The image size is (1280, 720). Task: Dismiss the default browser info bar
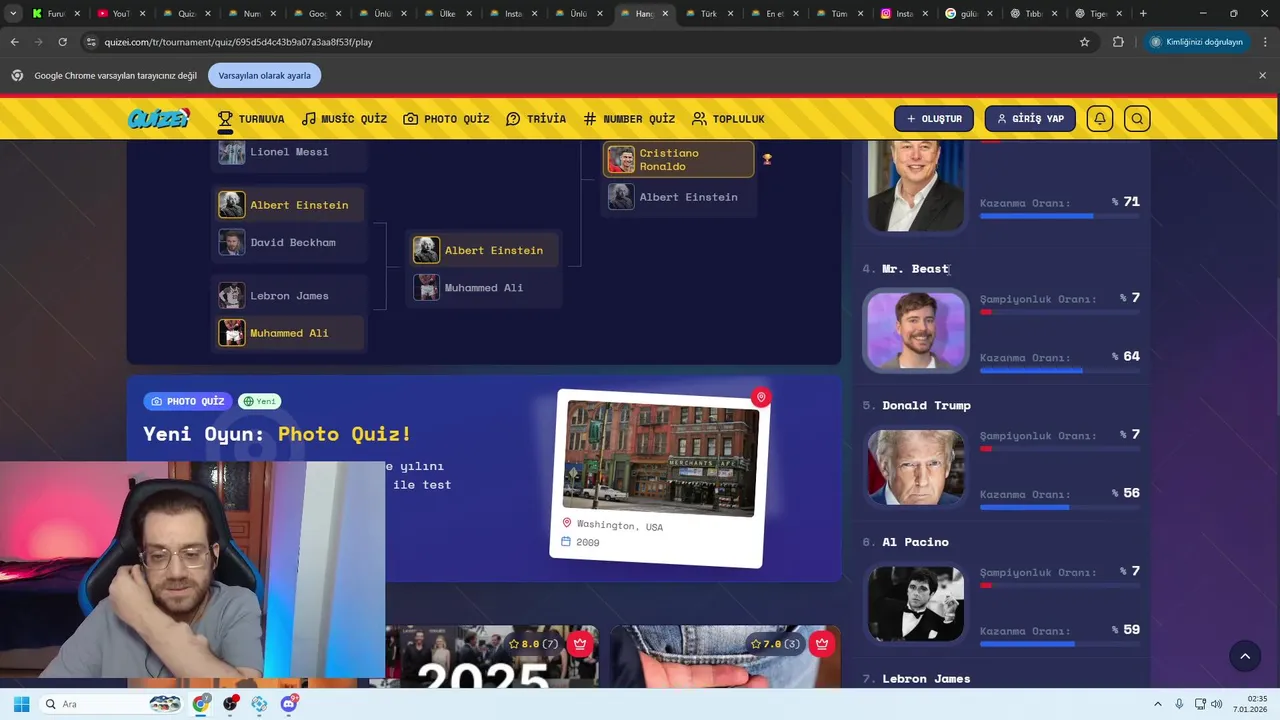point(1262,75)
